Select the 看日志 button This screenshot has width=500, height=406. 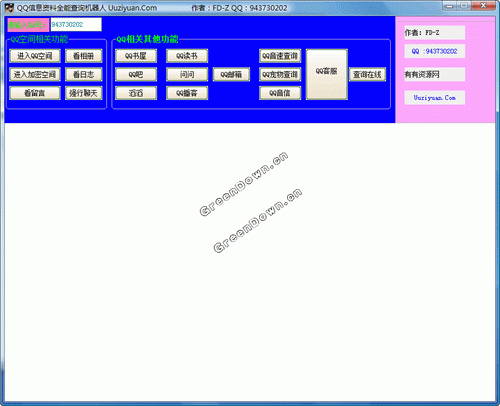click(x=83, y=74)
